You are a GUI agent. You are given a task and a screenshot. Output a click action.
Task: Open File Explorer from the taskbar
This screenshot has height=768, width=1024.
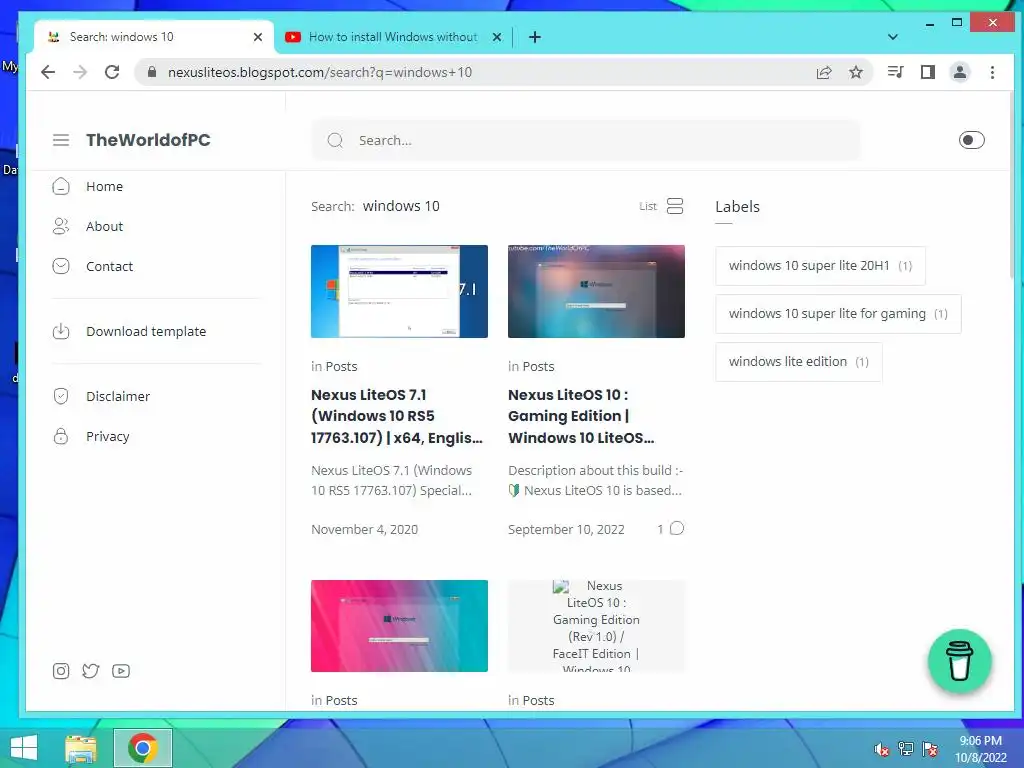click(81, 748)
